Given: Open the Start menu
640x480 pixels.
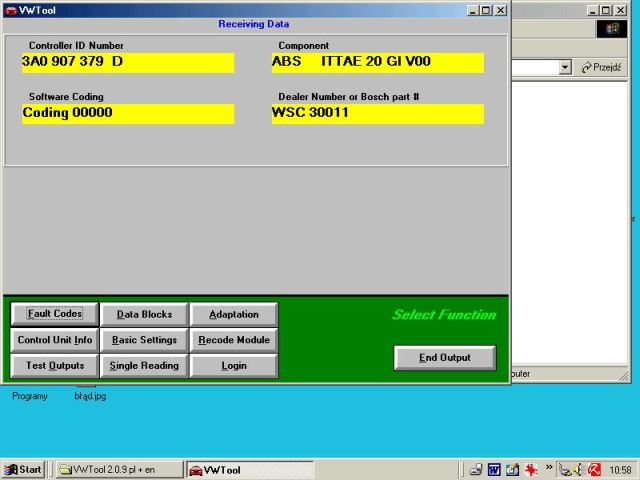Looking at the screenshot, I should click(x=23, y=470).
